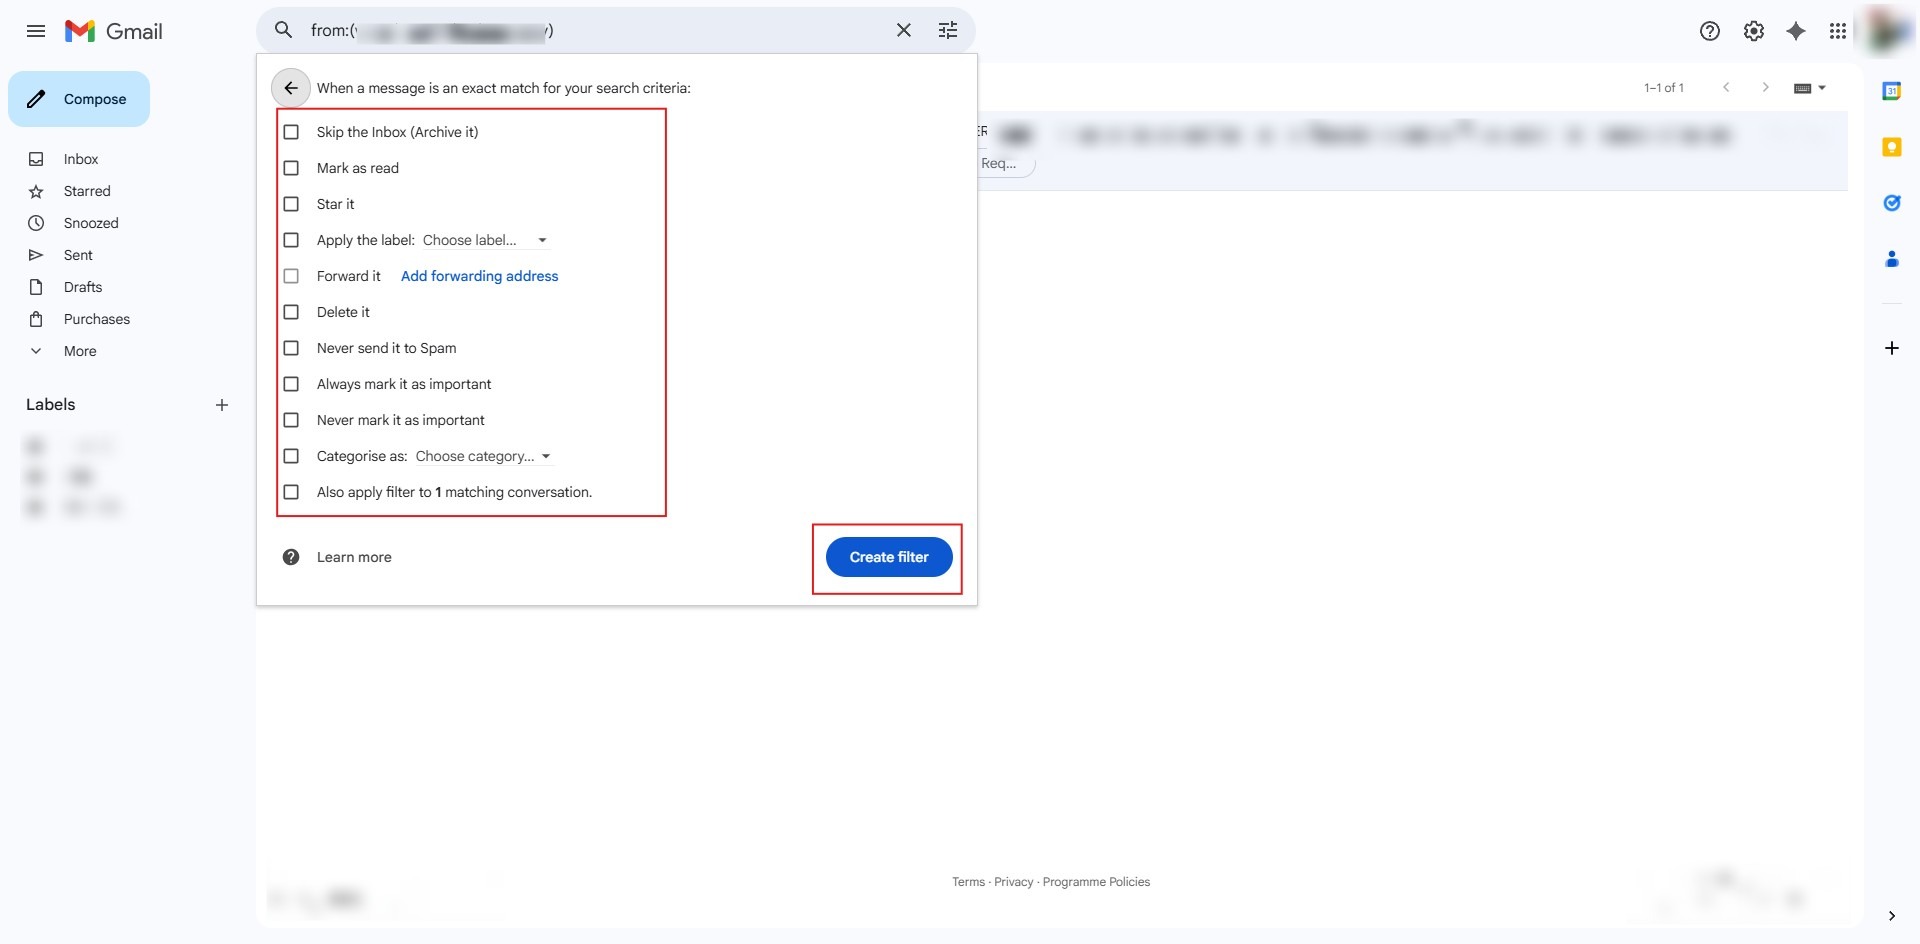The width and height of the screenshot is (1920, 944).
Task: Click the back arrow in filter dialog
Action: tap(290, 88)
